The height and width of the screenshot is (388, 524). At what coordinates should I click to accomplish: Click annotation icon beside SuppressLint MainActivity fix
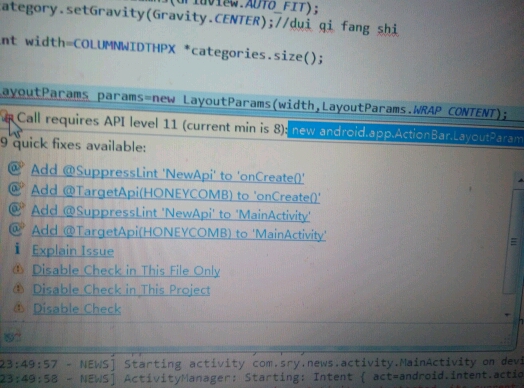click(x=16, y=209)
